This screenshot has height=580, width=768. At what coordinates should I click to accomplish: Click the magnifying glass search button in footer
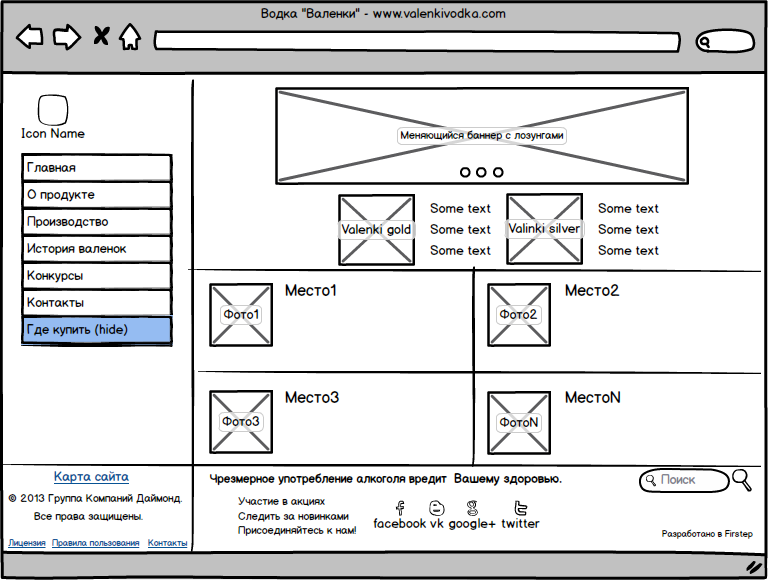point(742,480)
